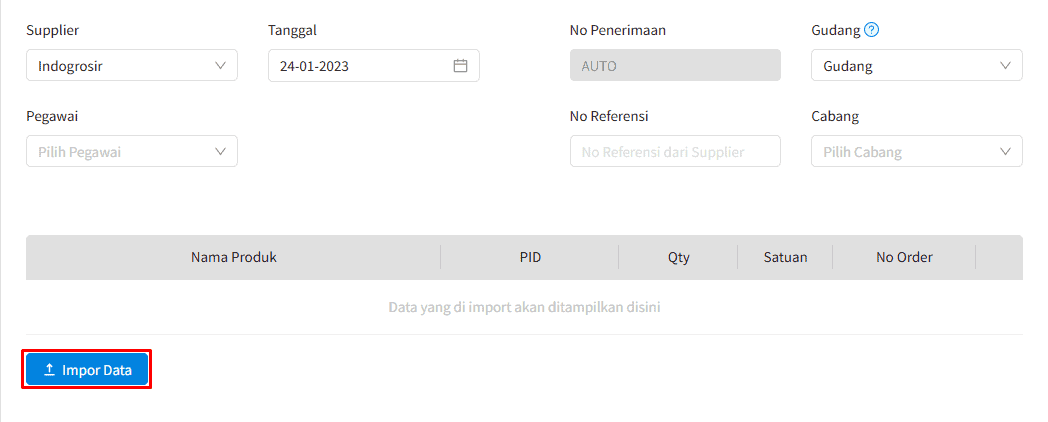This screenshot has width=1048, height=422.
Task: Select the Nama Produk column header
Action: click(x=233, y=257)
